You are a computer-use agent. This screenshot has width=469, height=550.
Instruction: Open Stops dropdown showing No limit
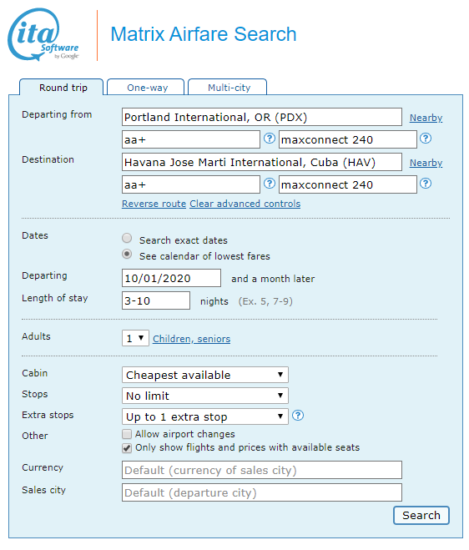point(205,396)
